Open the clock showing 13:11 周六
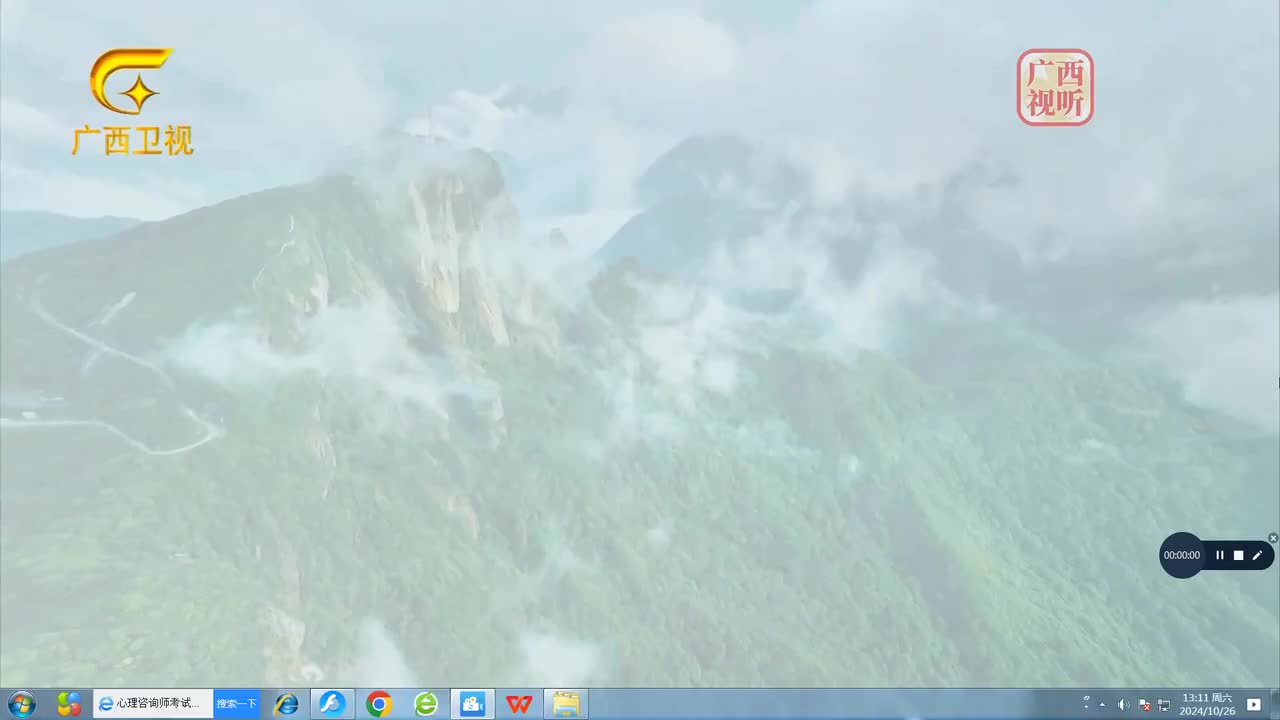The width and height of the screenshot is (1280, 720). click(x=1207, y=704)
